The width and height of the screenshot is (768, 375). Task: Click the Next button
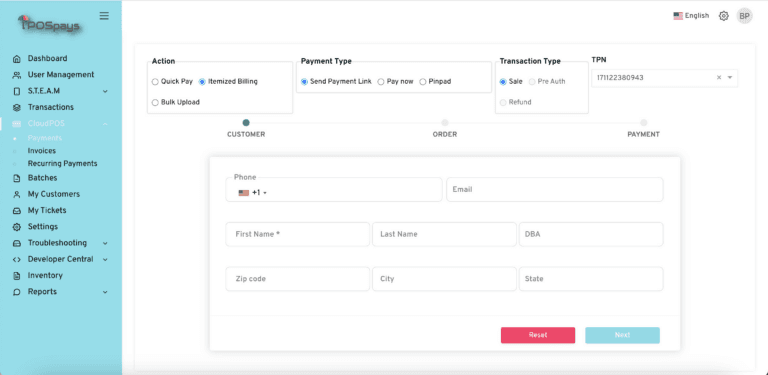coord(622,335)
